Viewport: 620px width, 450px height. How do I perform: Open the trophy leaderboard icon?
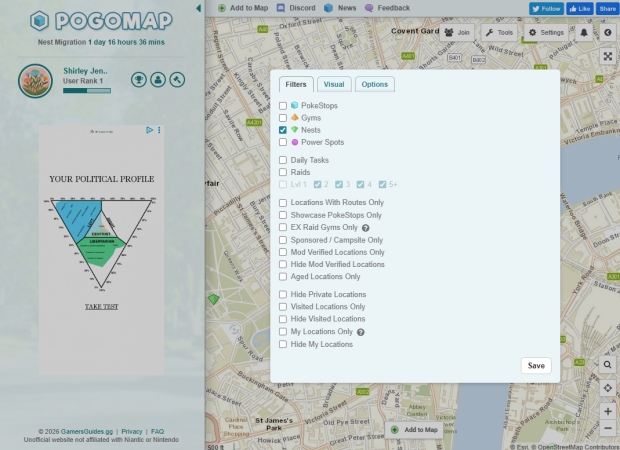pos(139,80)
